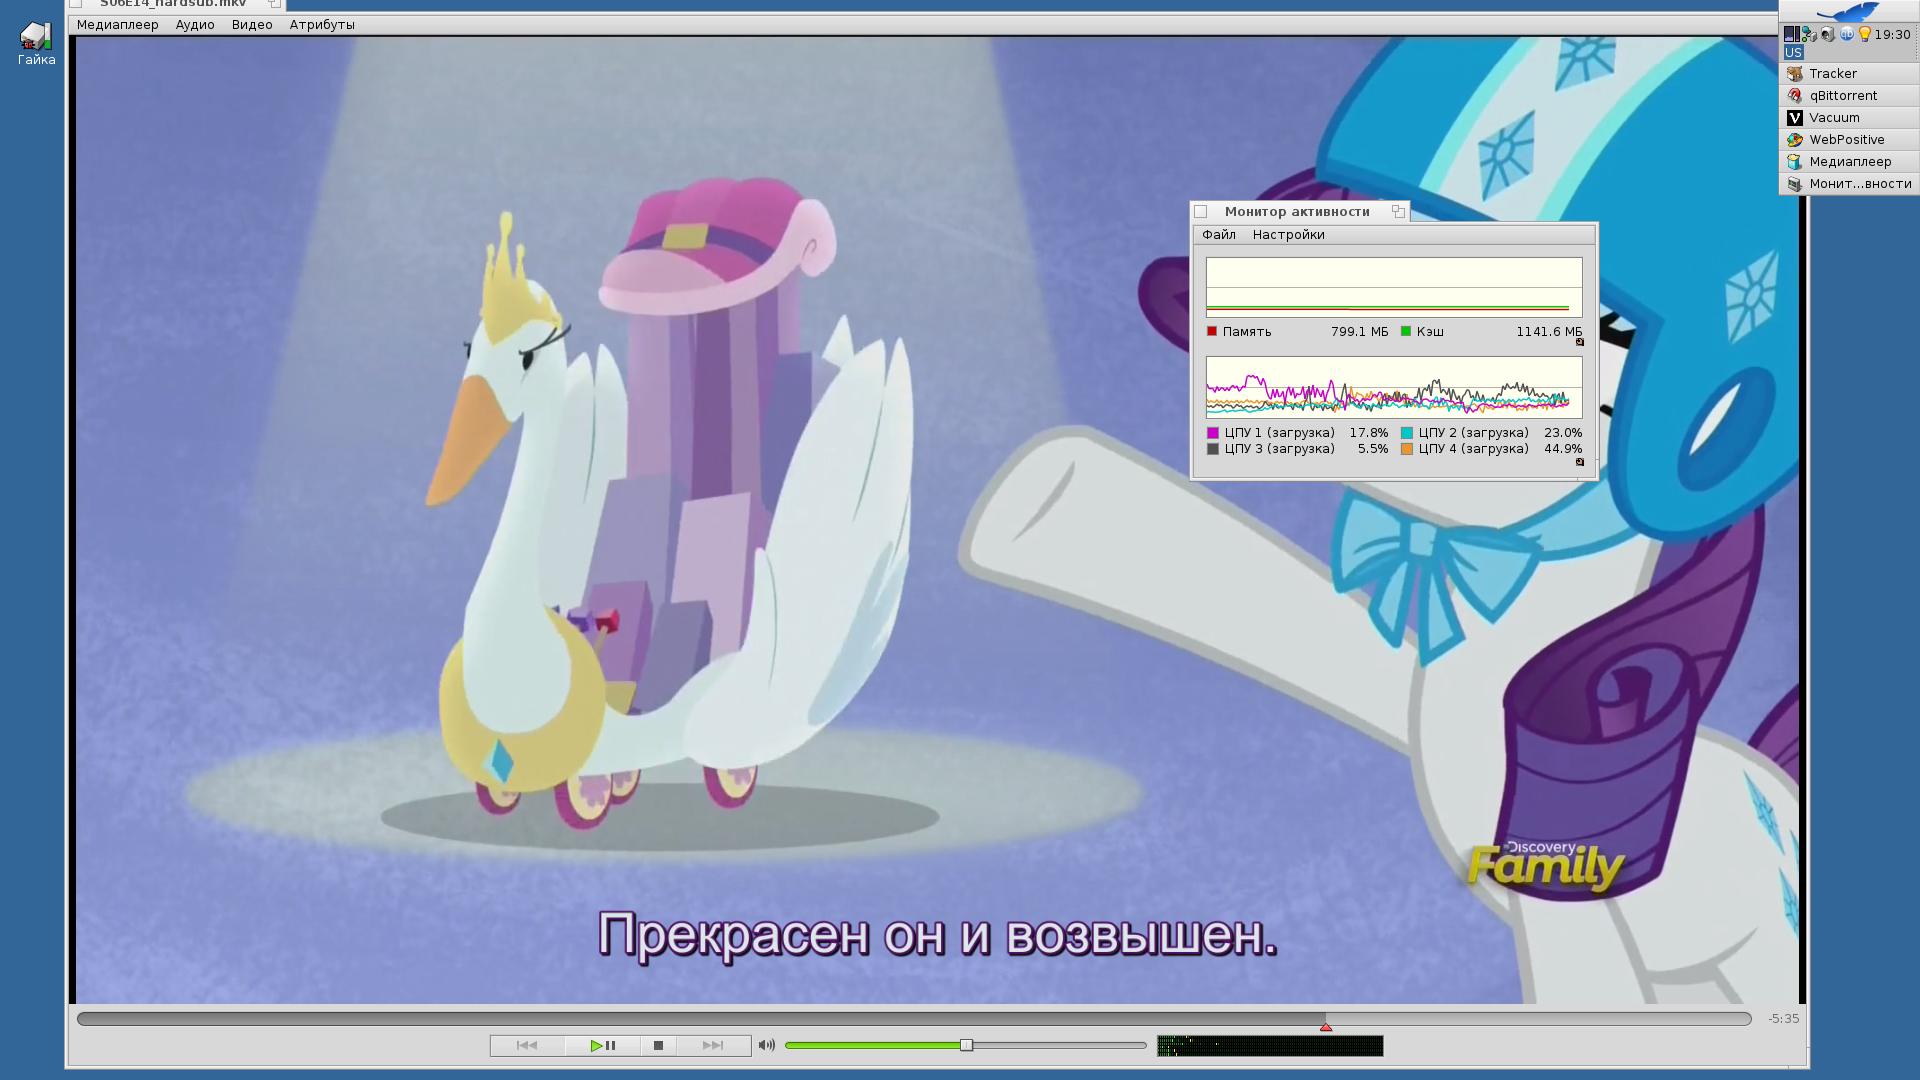Select the 1141.6 МБ cache value

(1549, 332)
